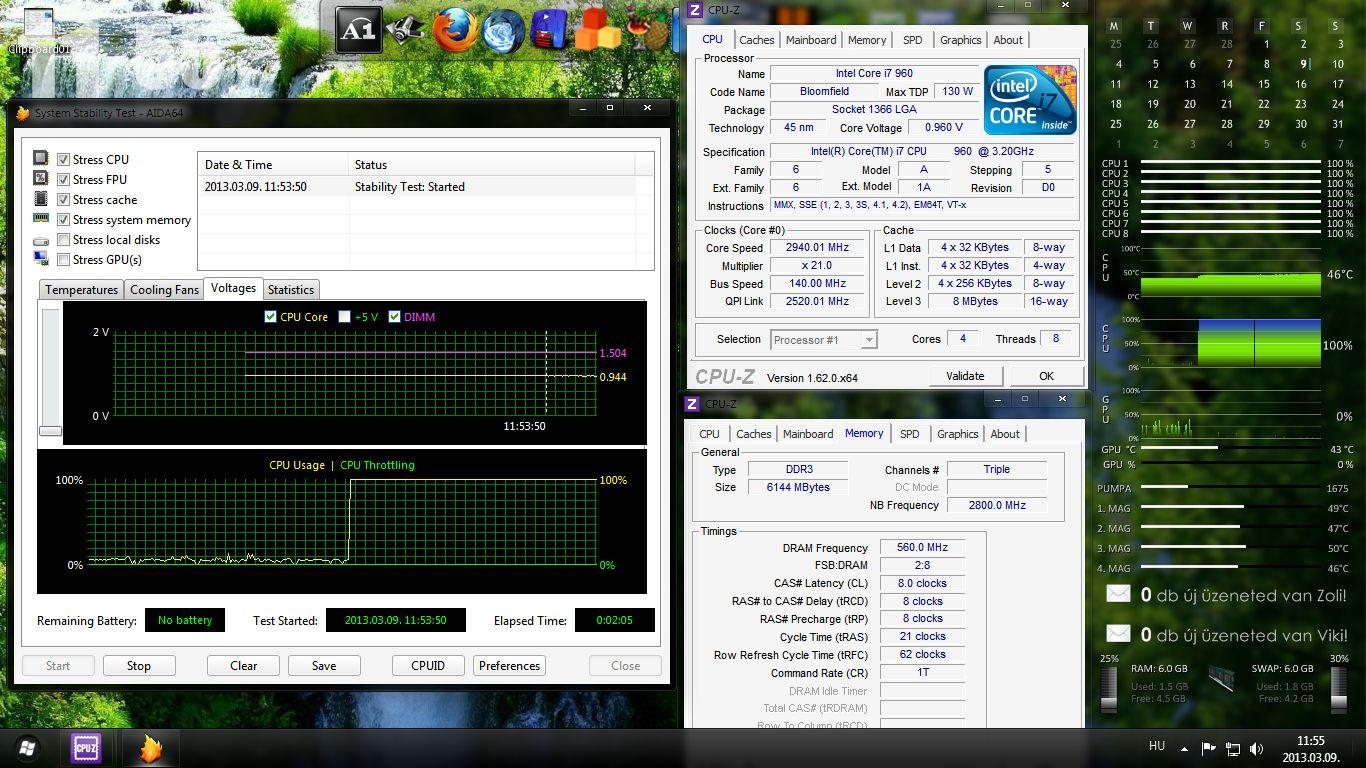Click the Date & Time column header
Screen dimensions: 1366x768
click(x=273, y=164)
